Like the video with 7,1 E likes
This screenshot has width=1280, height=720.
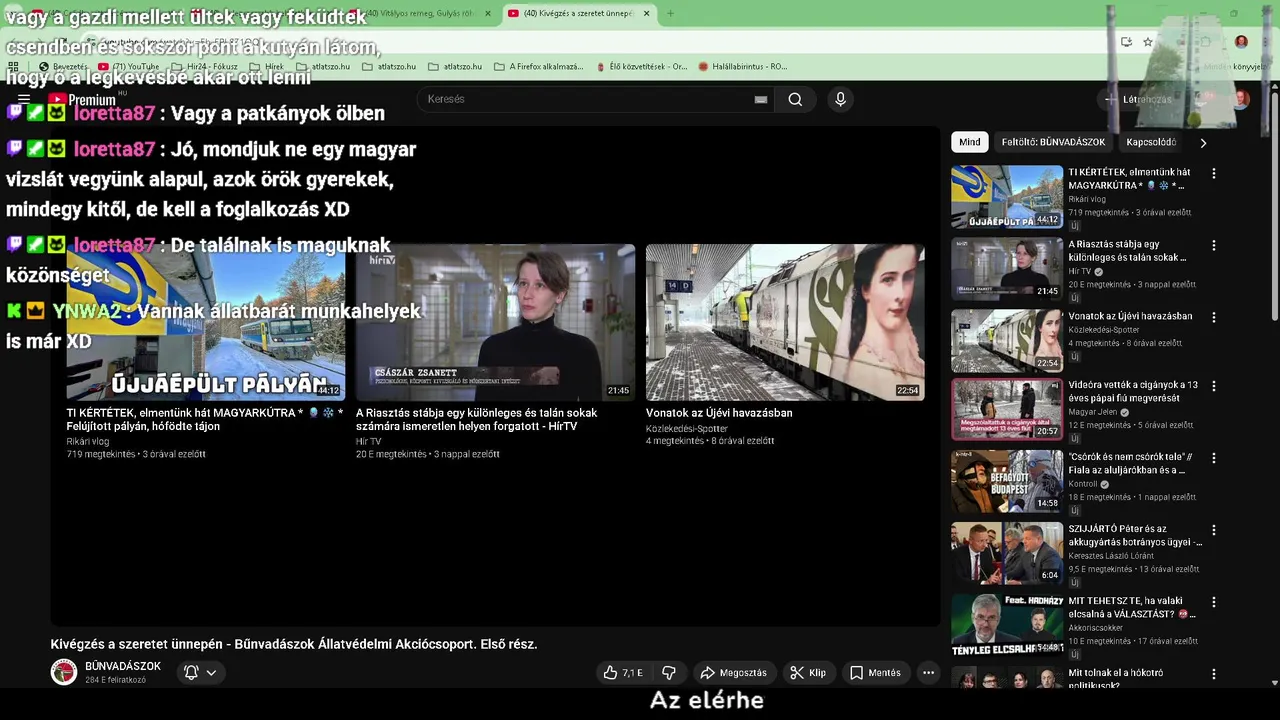[x=623, y=673]
